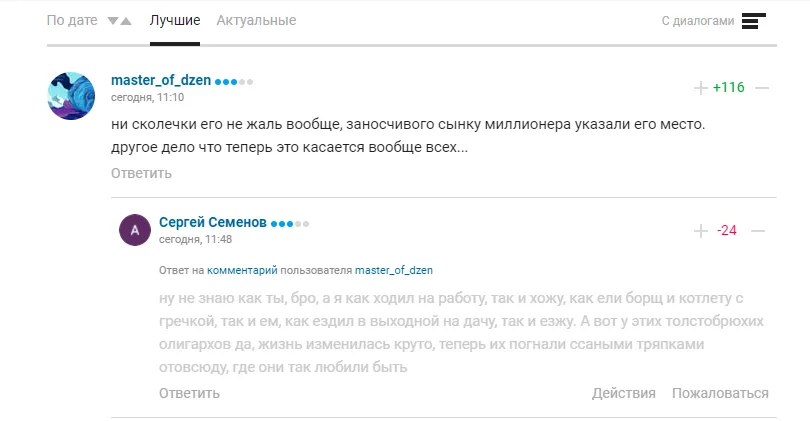Reply to master_of_dzen's comment via 'Ответить'

coord(141,173)
